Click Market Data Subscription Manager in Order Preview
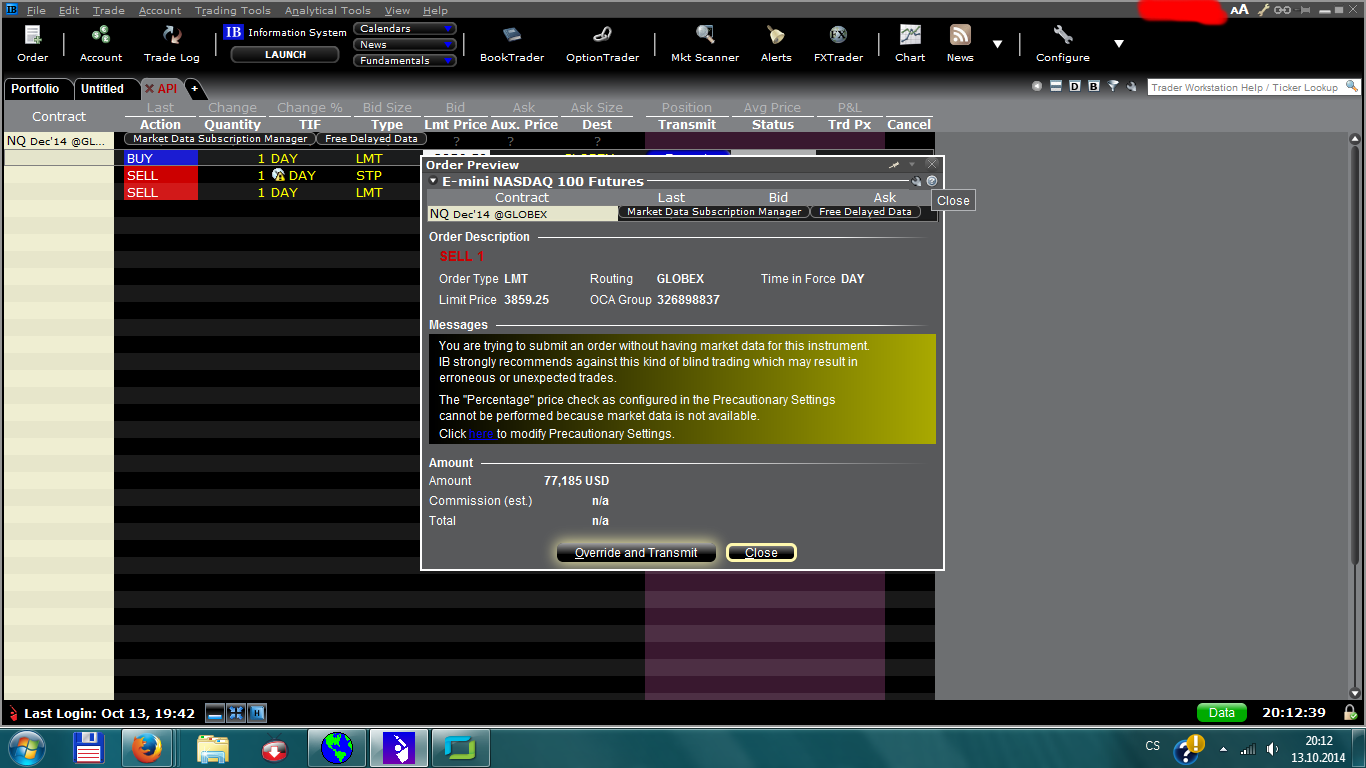 click(714, 212)
